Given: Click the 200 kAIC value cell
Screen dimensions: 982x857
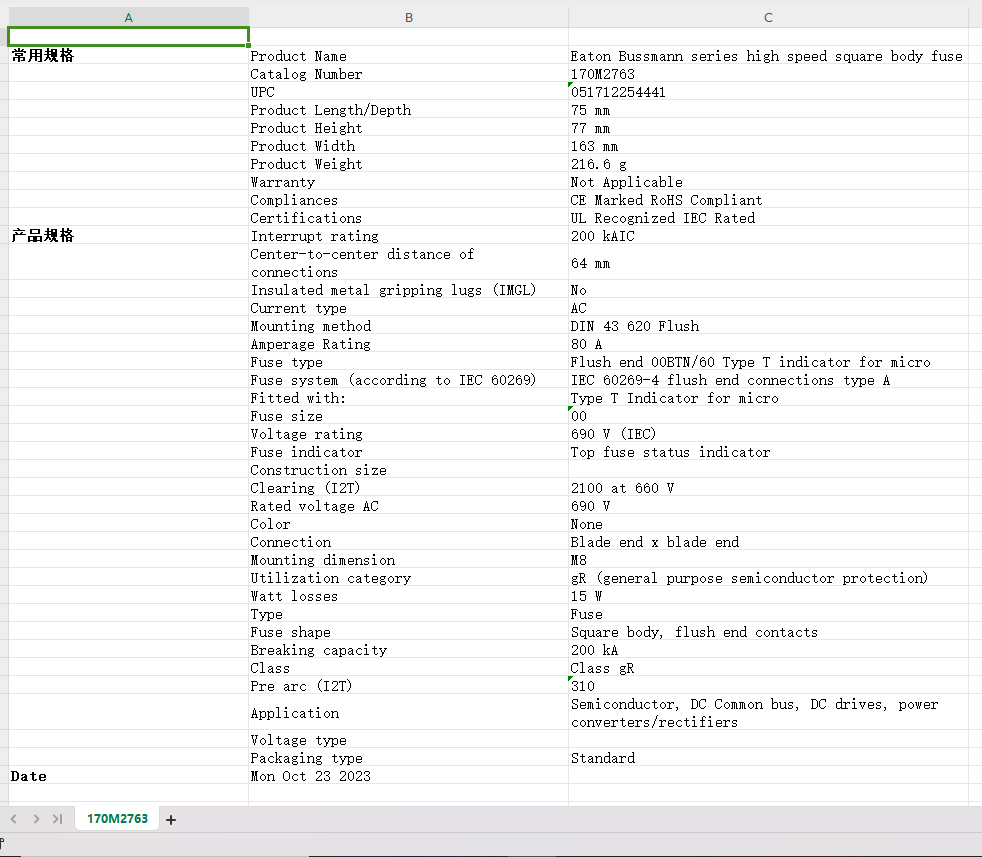Looking at the screenshot, I should (x=768, y=236).
